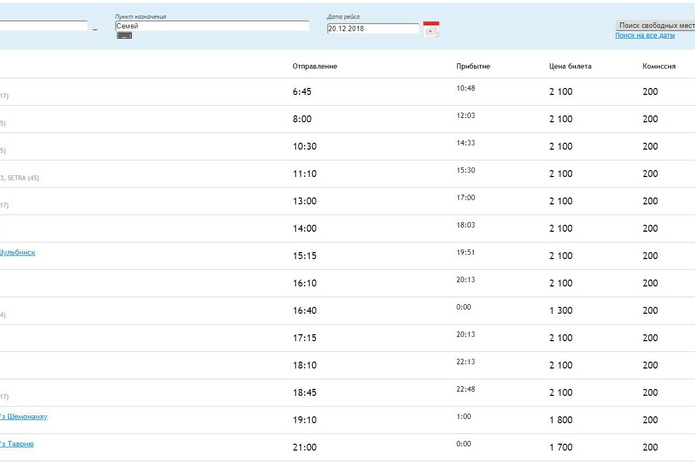The height and width of the screenshot is (464, 695).
Task: Click the 12:03 arrival time
Action: [465, 116]
